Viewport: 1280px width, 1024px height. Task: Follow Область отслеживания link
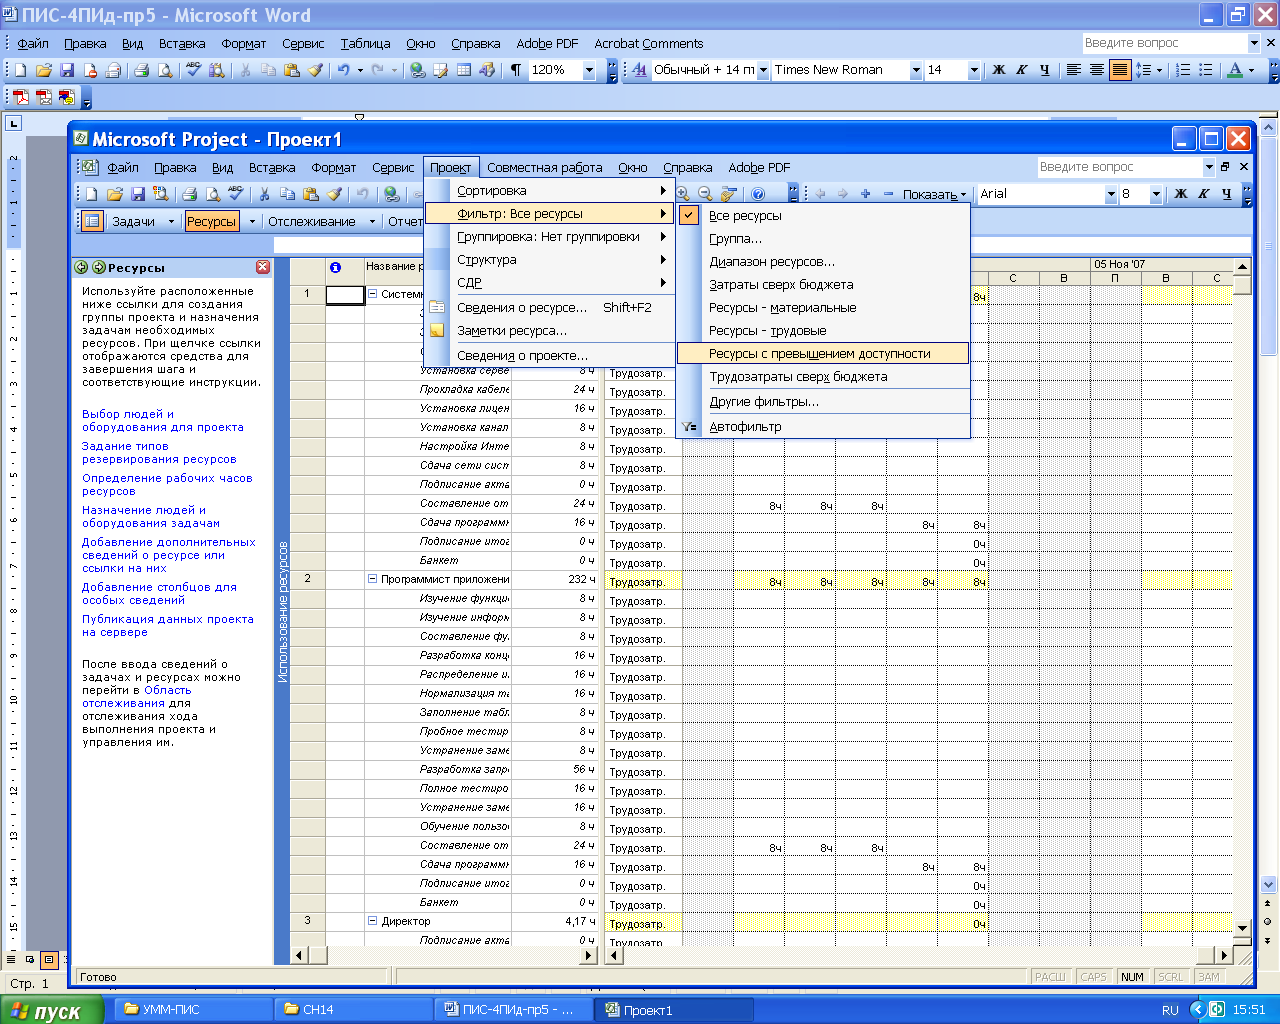[137, 697]
